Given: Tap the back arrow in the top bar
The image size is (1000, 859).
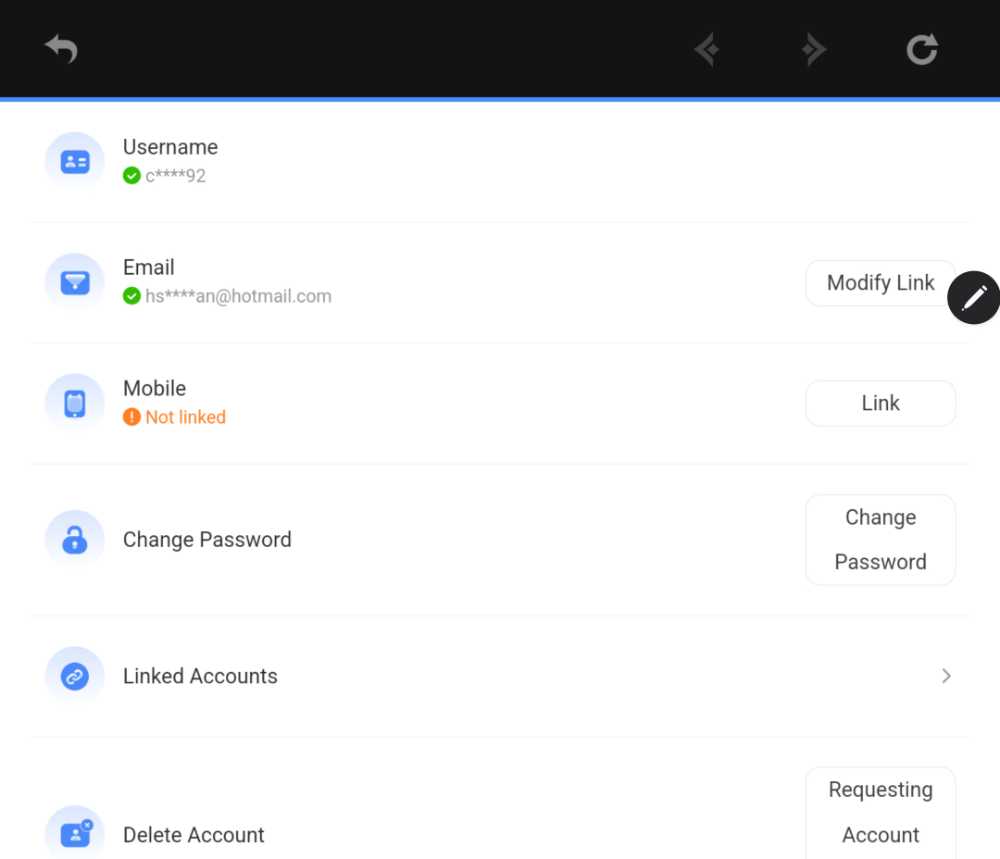Looking at the screenshot, I should (x=61, y=48).
